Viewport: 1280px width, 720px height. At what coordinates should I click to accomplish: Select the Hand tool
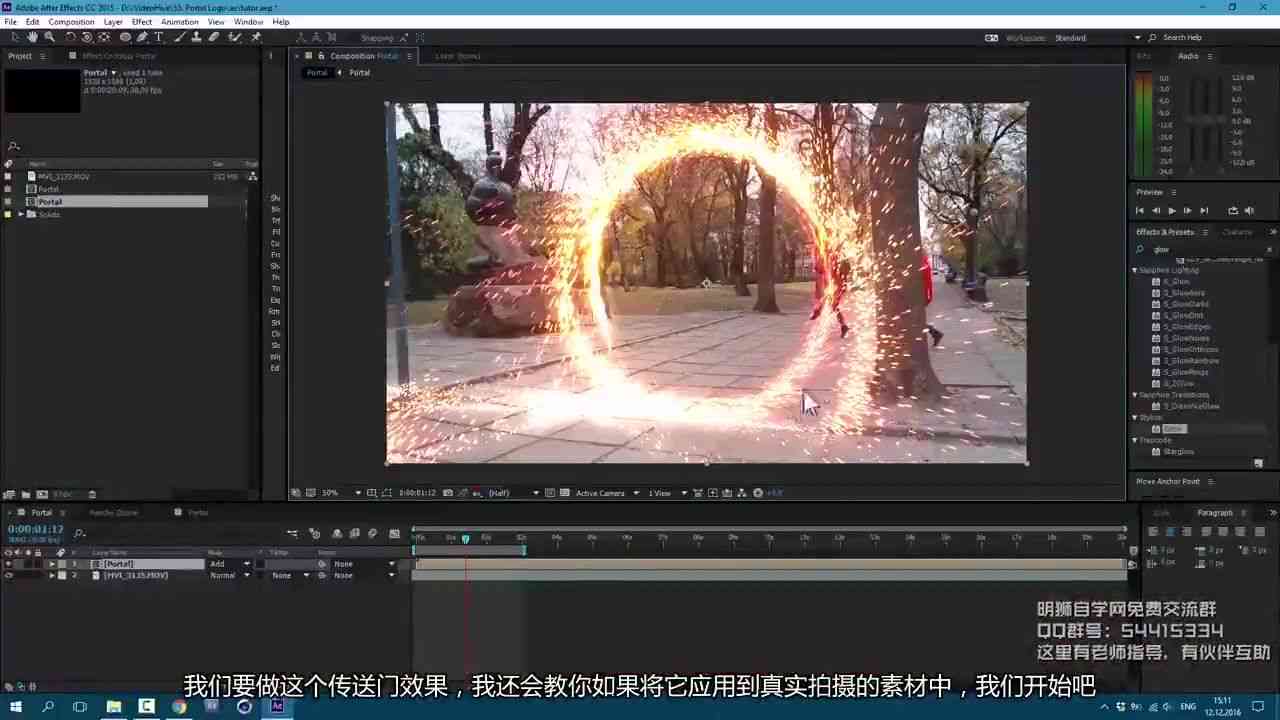pyautogui.click(x=32, y=37)
